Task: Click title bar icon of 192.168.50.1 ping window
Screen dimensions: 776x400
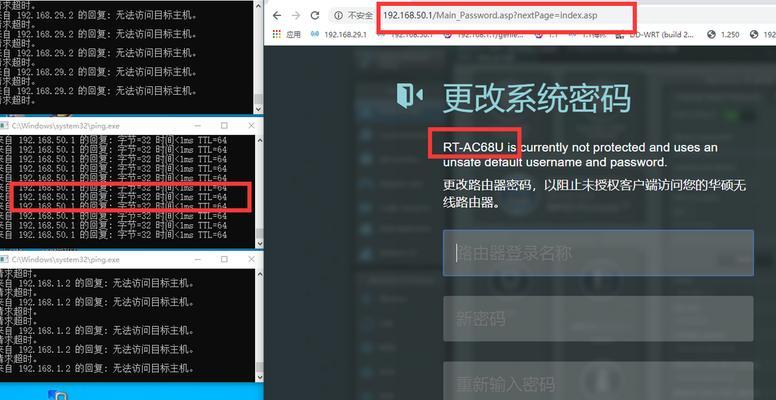Action: 4,126
